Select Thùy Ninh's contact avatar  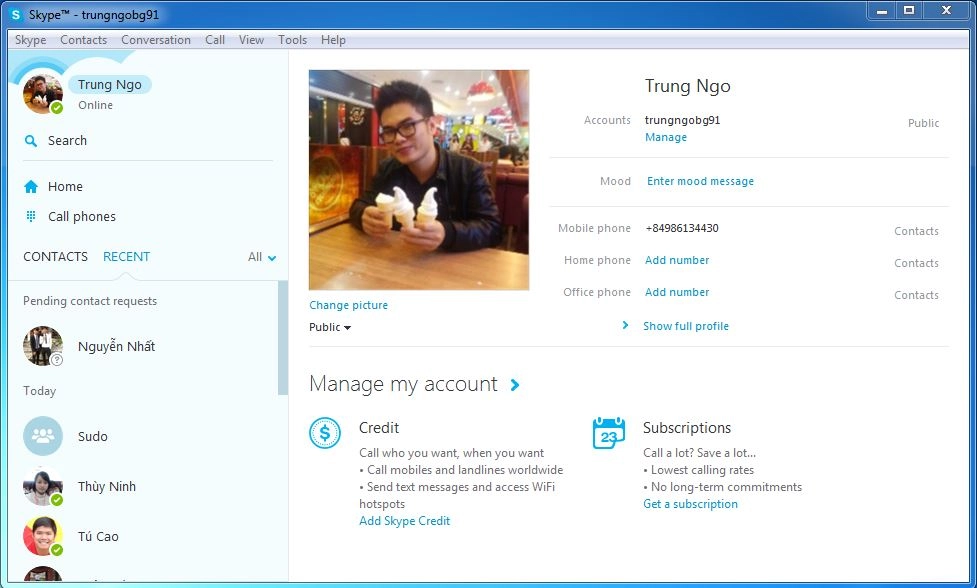click(42, 486)
